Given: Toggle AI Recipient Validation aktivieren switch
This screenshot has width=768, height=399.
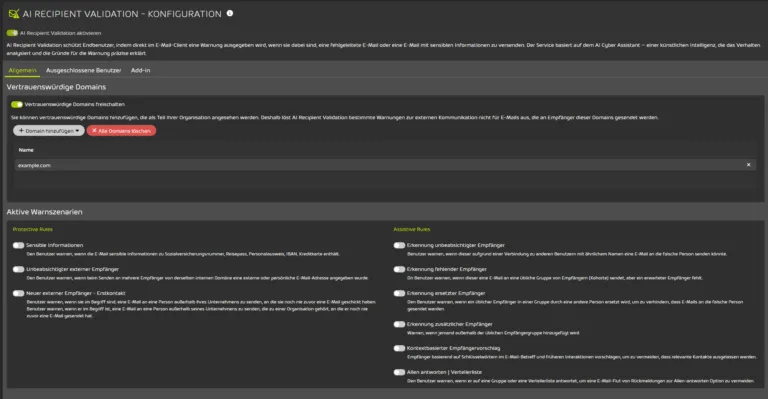Looking at the screenshot, I should [12, 33].
